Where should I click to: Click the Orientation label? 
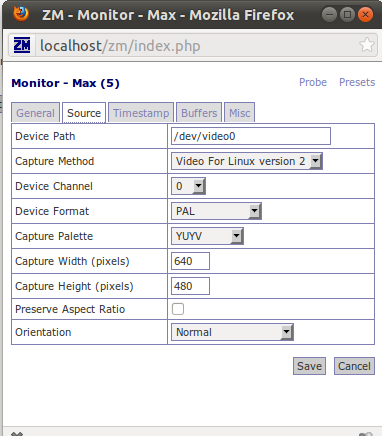43,332
